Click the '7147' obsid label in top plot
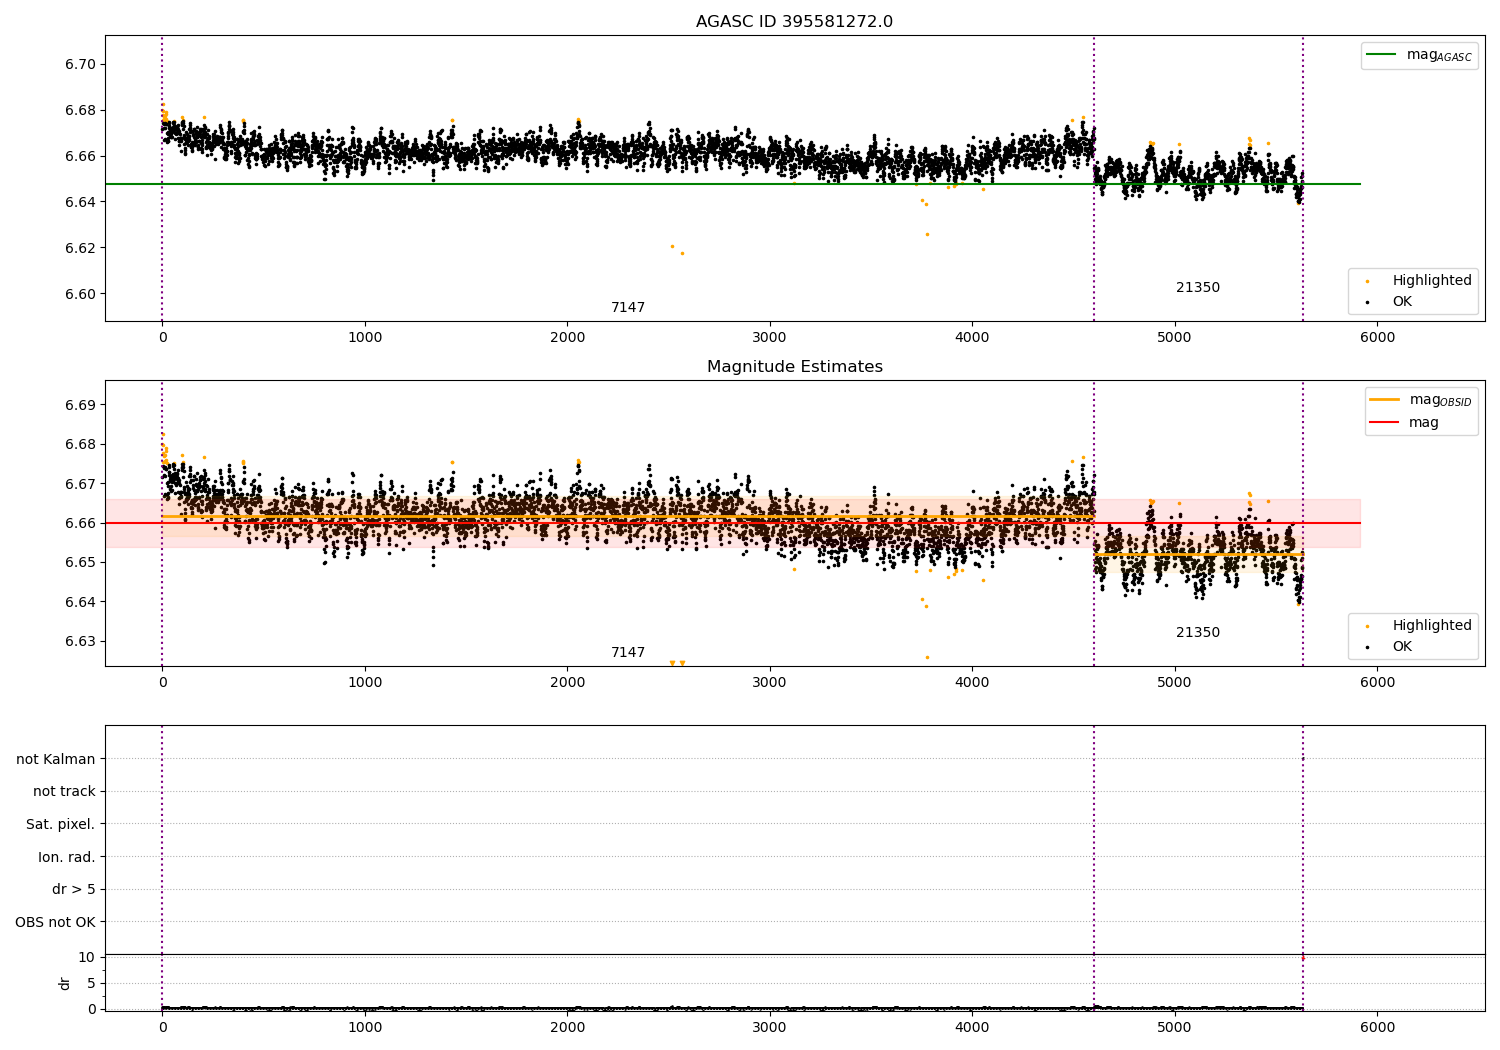1500x1050 pixels. click(x=628, y=308)
